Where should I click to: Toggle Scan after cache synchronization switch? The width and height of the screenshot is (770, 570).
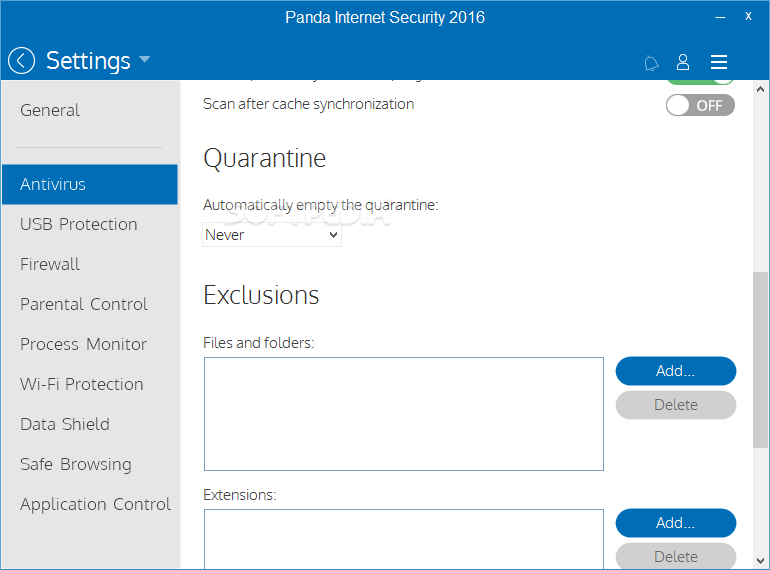tap(700, 105)
